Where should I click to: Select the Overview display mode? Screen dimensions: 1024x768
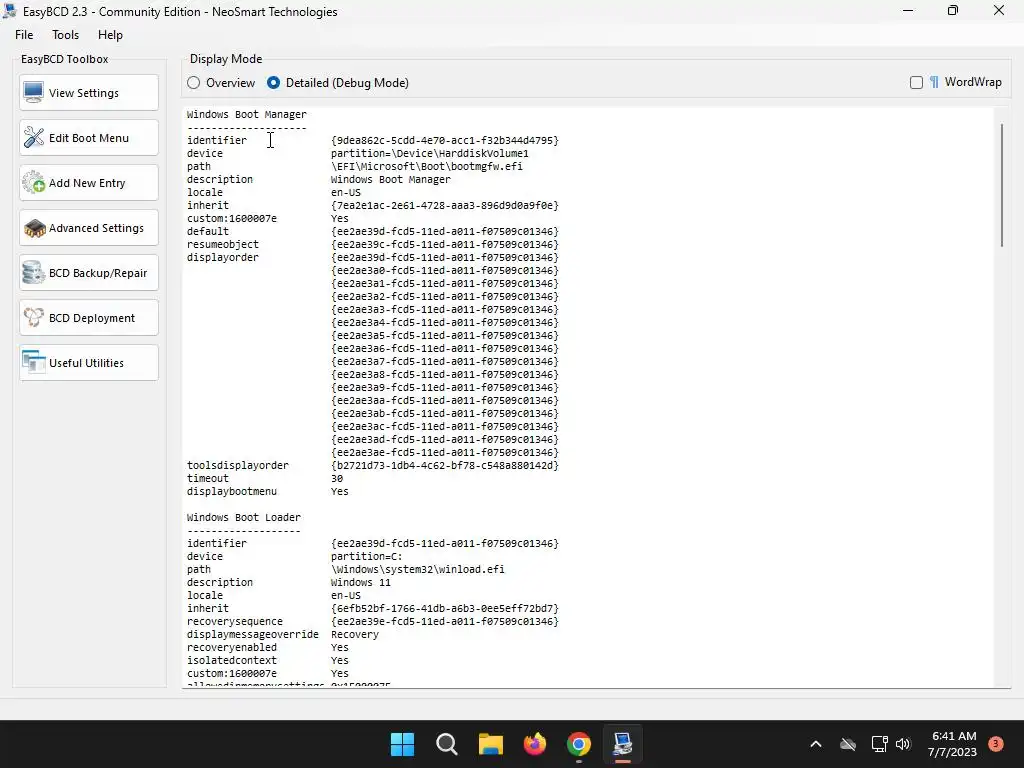tap(221, 83)
